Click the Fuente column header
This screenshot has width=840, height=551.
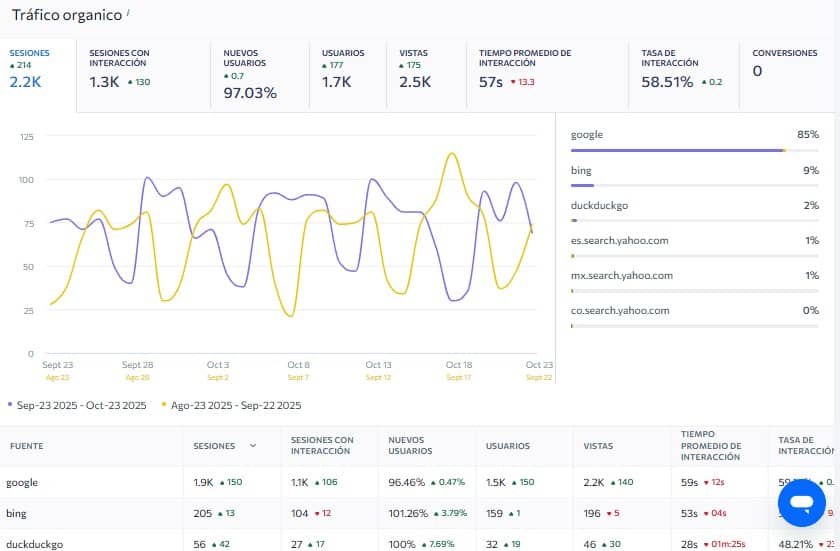pos(25,446)
